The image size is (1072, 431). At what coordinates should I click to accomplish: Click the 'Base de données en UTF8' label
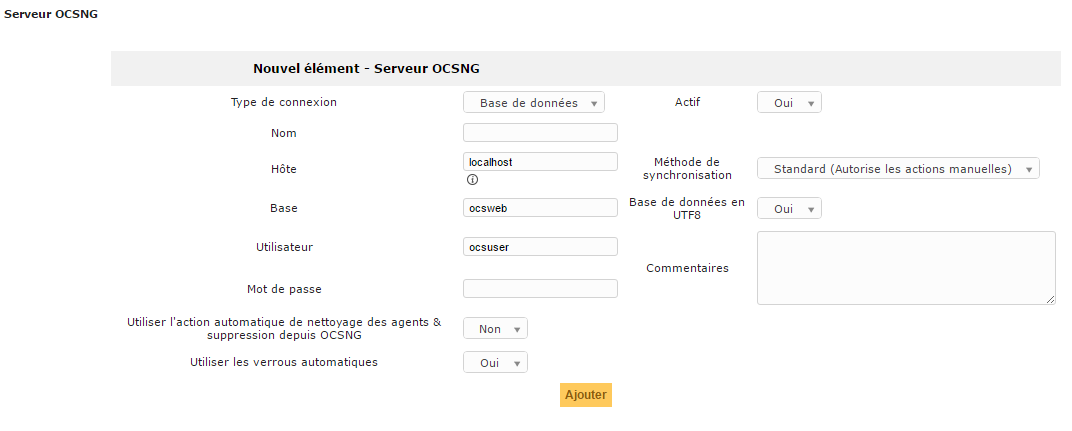point(687,209)
